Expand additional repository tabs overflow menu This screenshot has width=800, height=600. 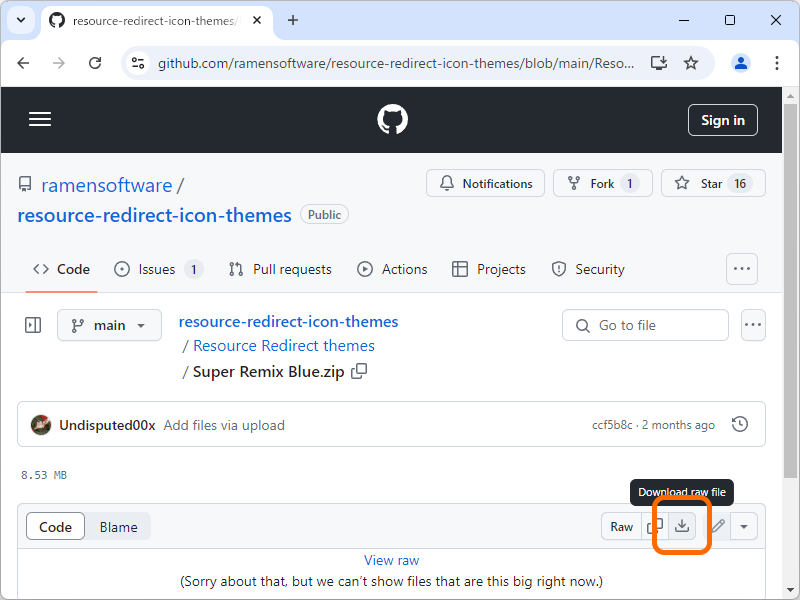click(741, 269)
